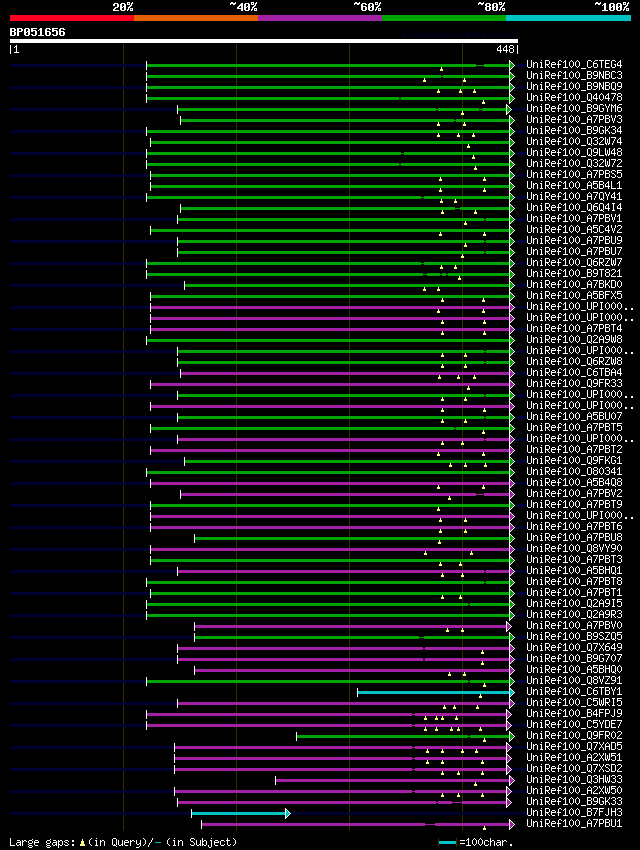The height and width of the screenshot is (850, 640).
Task: Select the UniRef100_C5YDE7 label
Action: pyautogui.click(x=574, y=724)
